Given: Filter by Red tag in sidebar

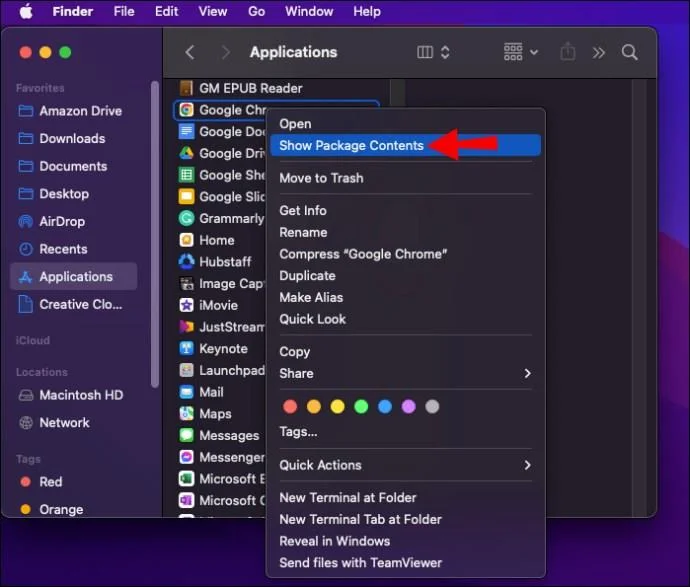Looking at the screenshot, I should pos(41,482).
